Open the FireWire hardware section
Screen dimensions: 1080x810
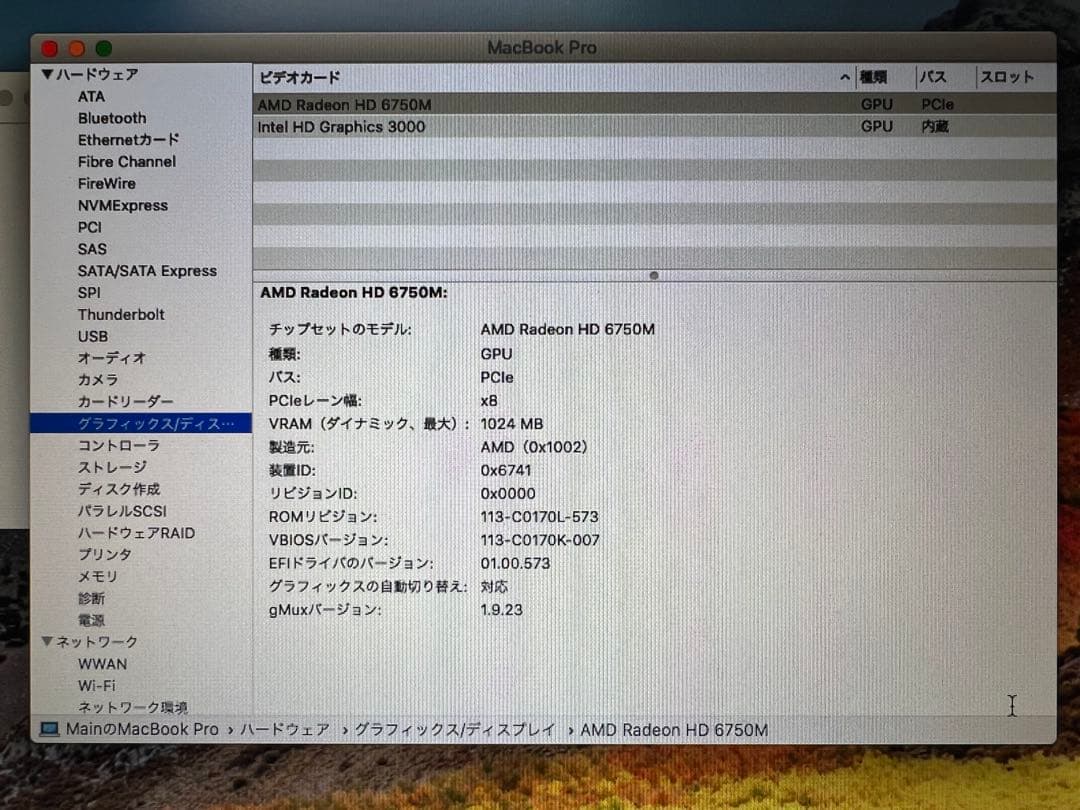click(x=106, y=183)
